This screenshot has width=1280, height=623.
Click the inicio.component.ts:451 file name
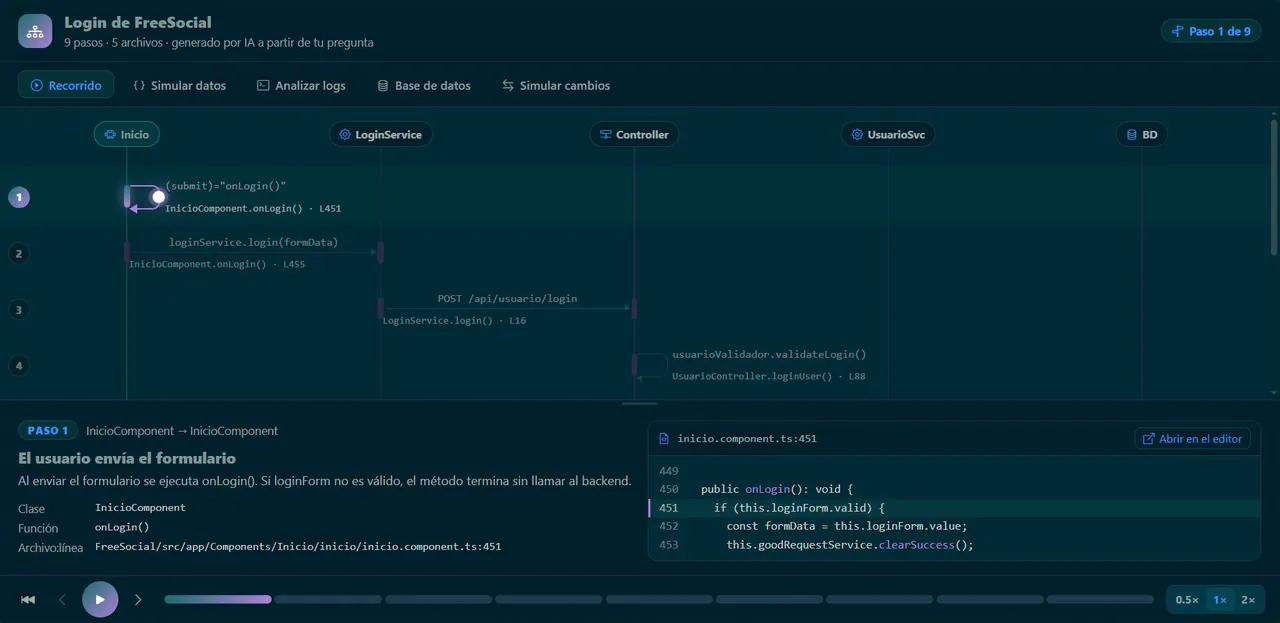(747, 438)
